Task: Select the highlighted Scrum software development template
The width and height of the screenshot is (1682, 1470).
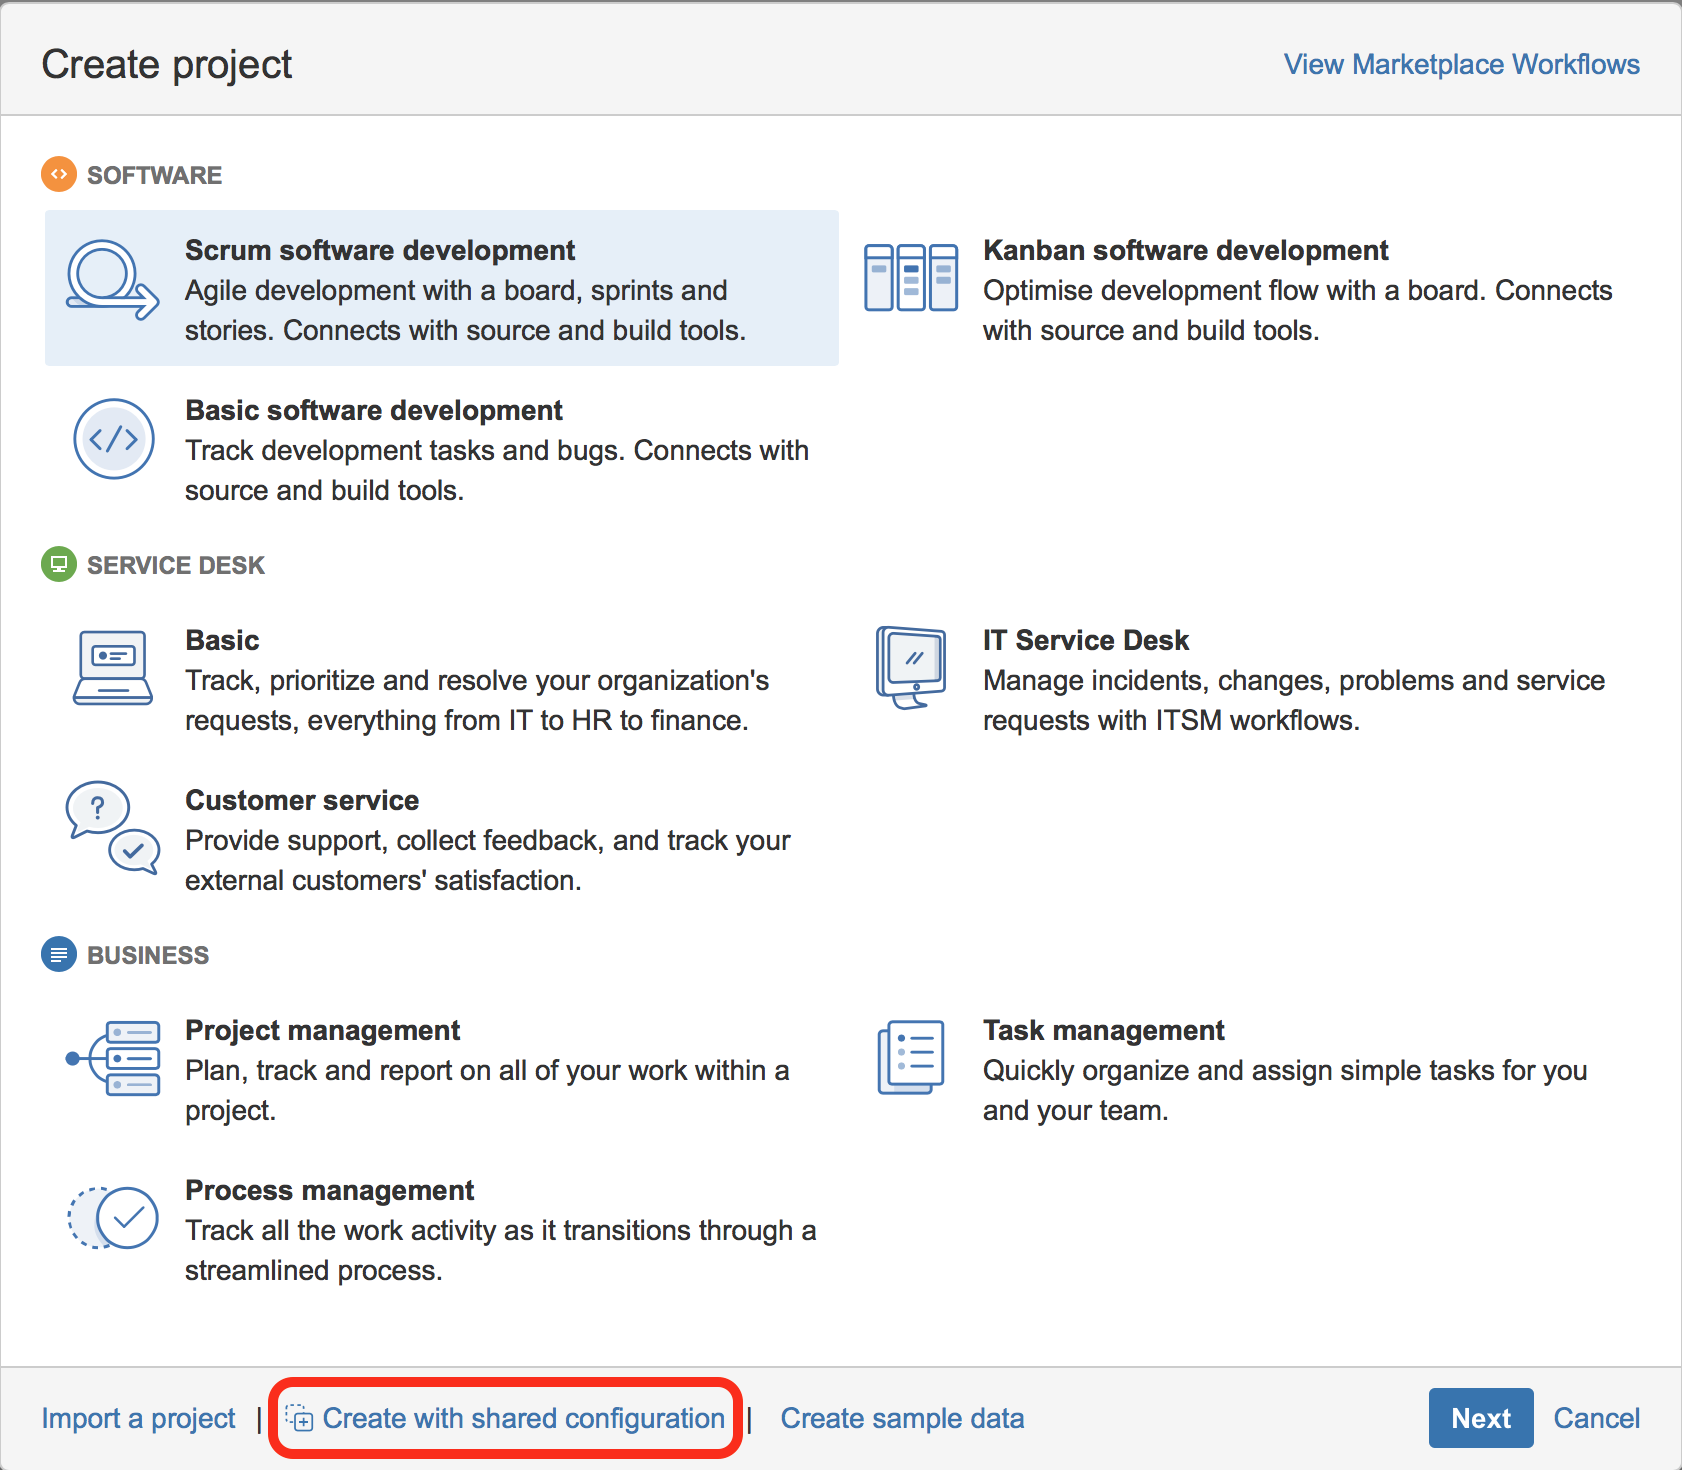Action: point(440,288)
